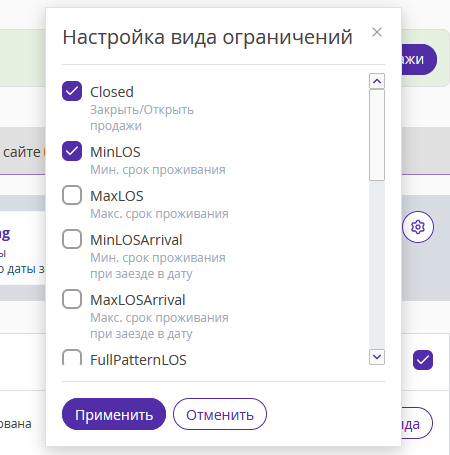Click partially hidden purple button at top right

tap(419, 59)
